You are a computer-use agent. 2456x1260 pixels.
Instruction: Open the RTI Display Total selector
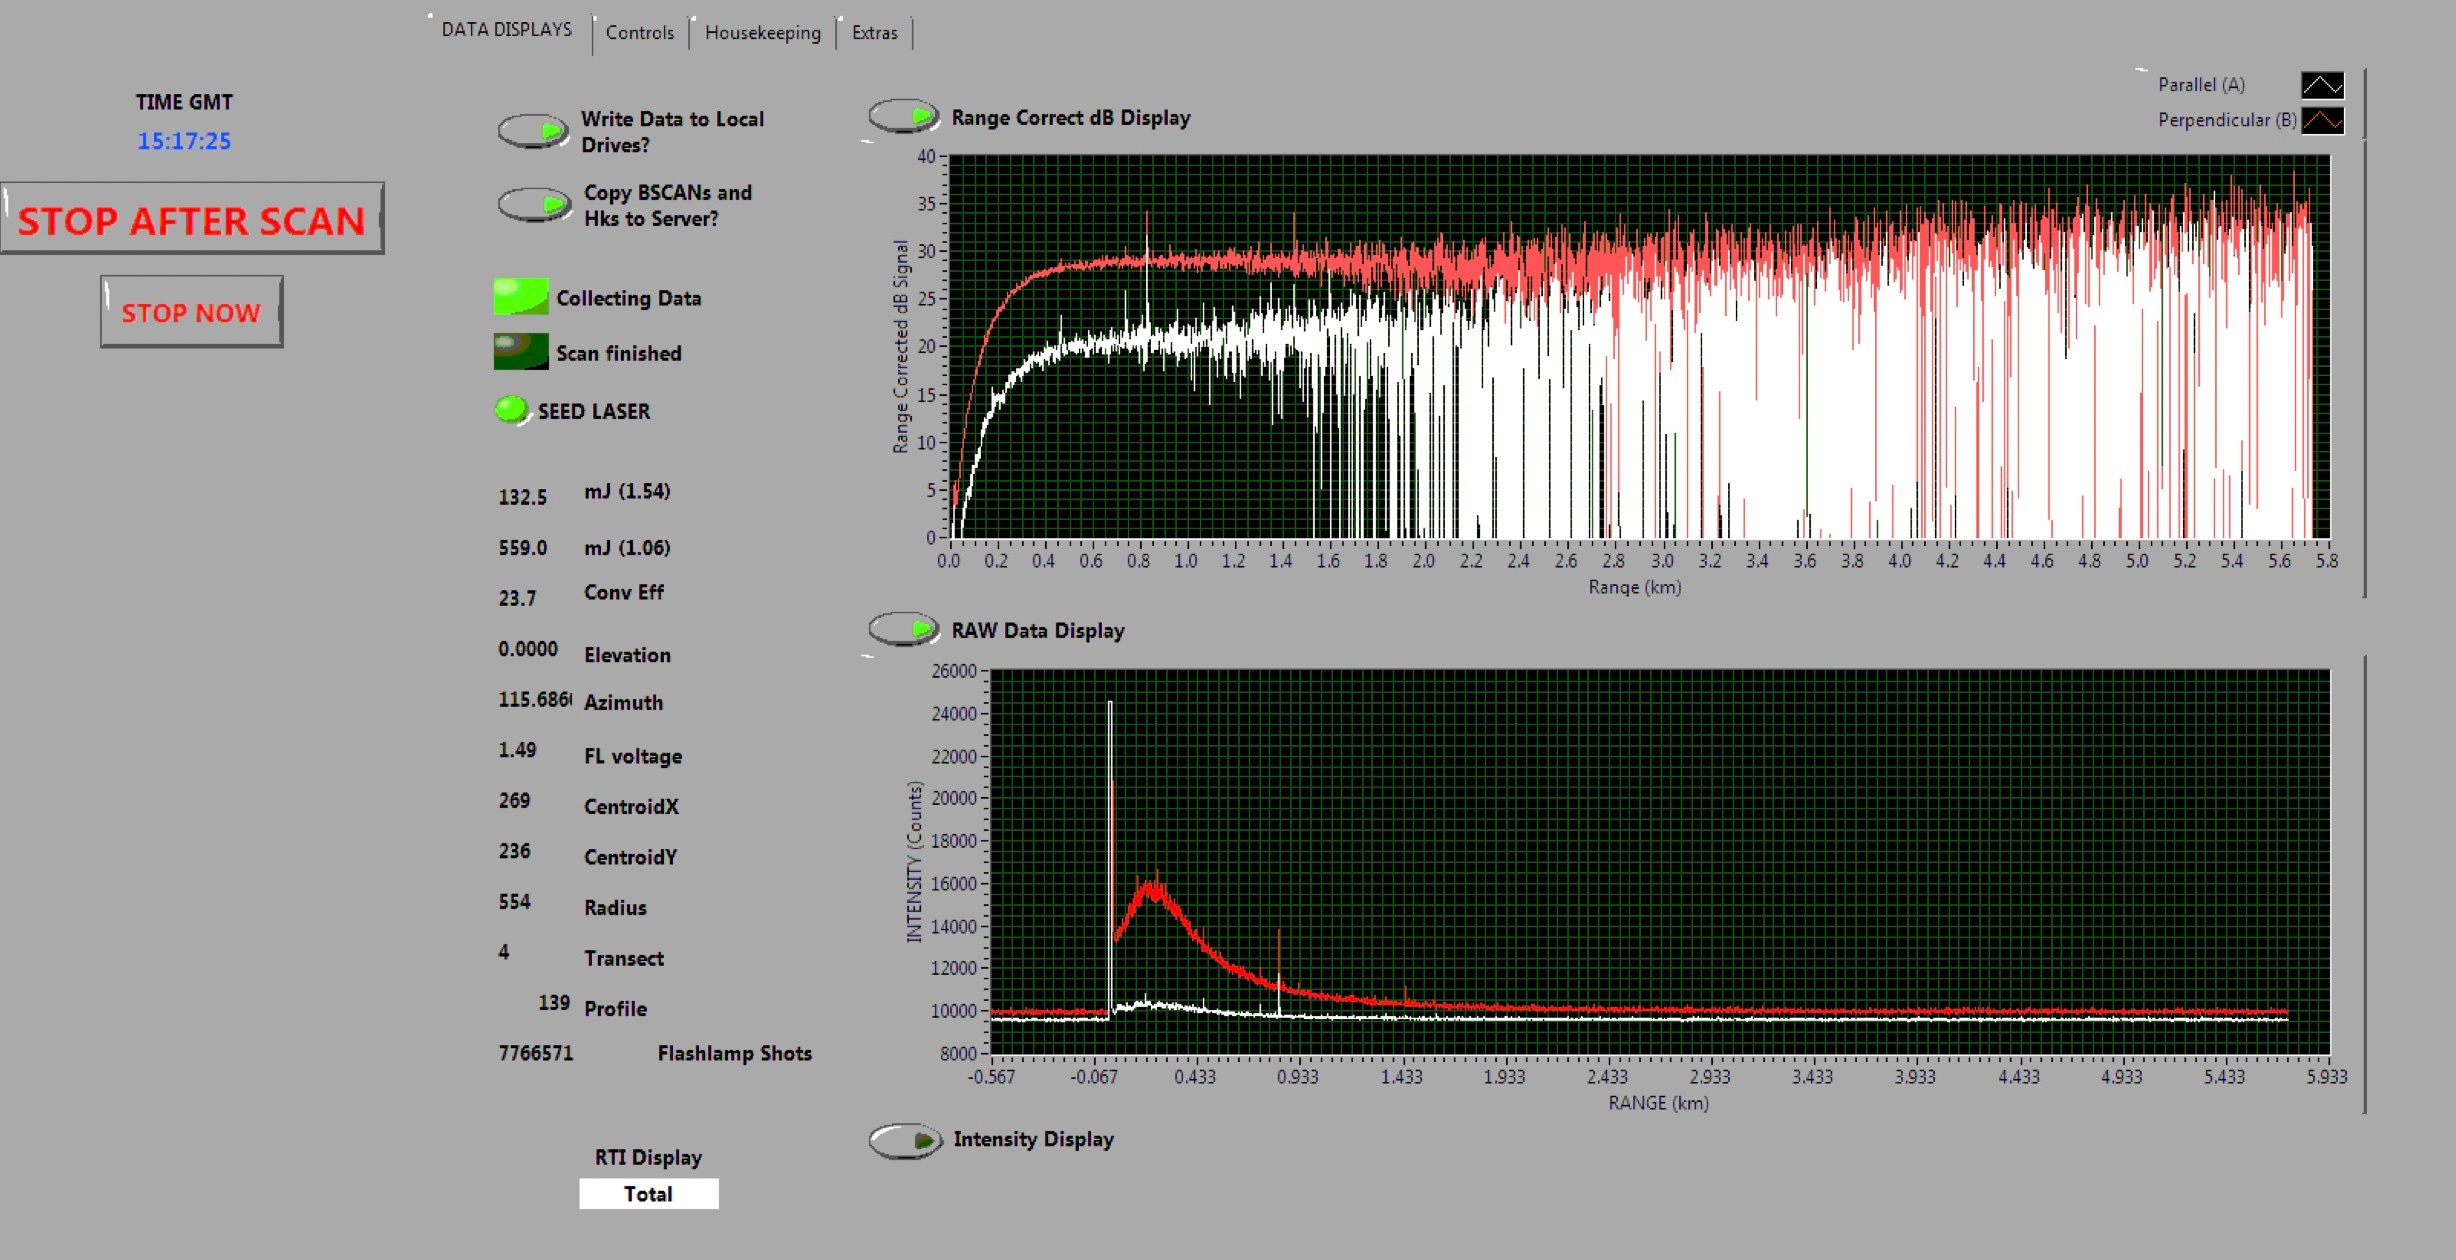(x=648, y=1194)
